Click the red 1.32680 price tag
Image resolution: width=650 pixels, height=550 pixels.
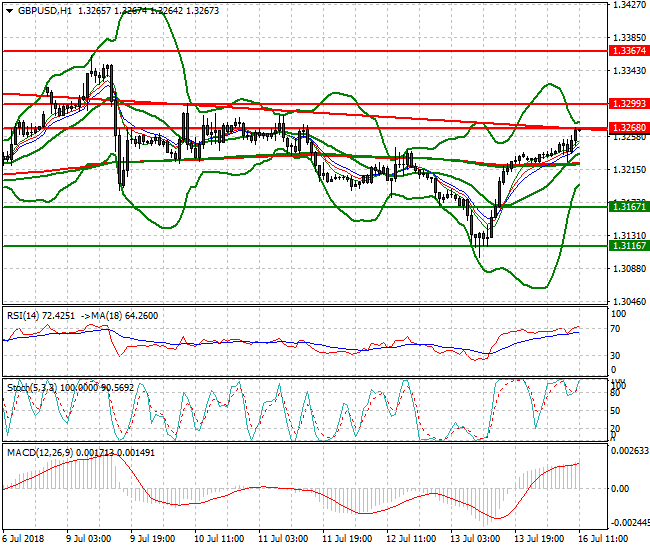pos(628,129)
